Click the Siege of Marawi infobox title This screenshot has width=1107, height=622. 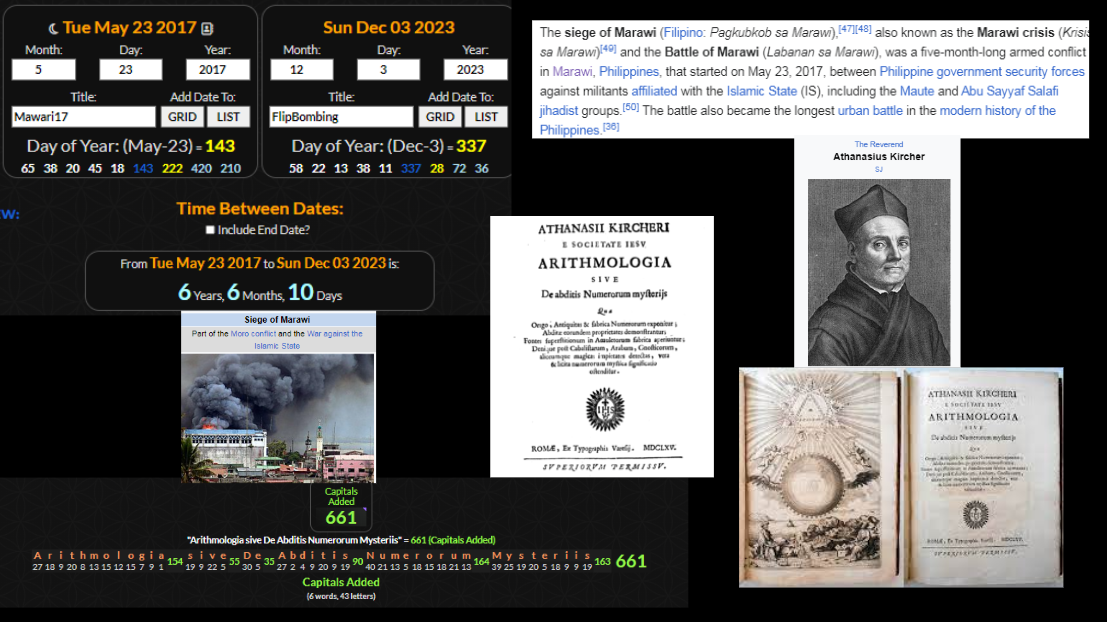pyautogui.click(x=277, y=320)
